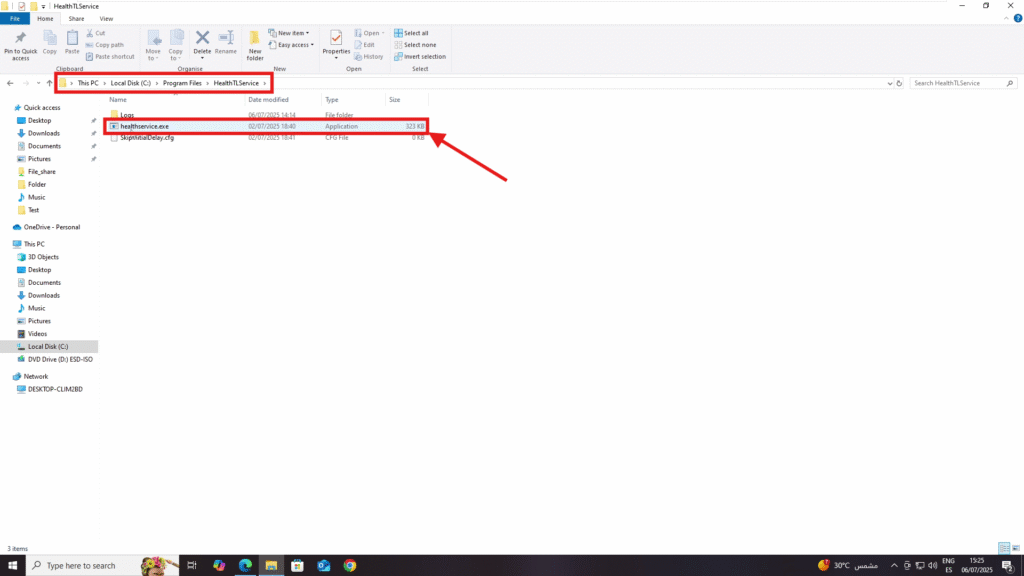Click Program Files breadcrumb segment
Screen dimensions: 1024x576
pos(182,83)
